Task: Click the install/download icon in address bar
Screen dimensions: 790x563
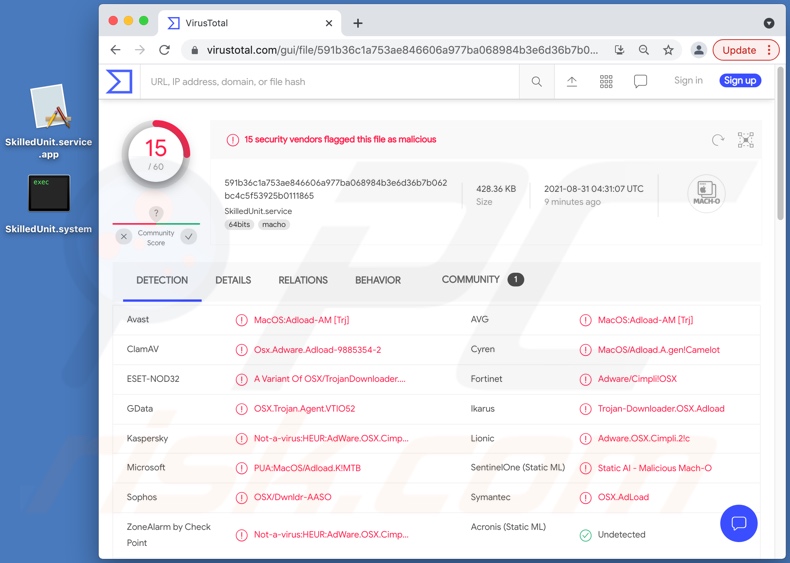Action: [x=620, y=50]
